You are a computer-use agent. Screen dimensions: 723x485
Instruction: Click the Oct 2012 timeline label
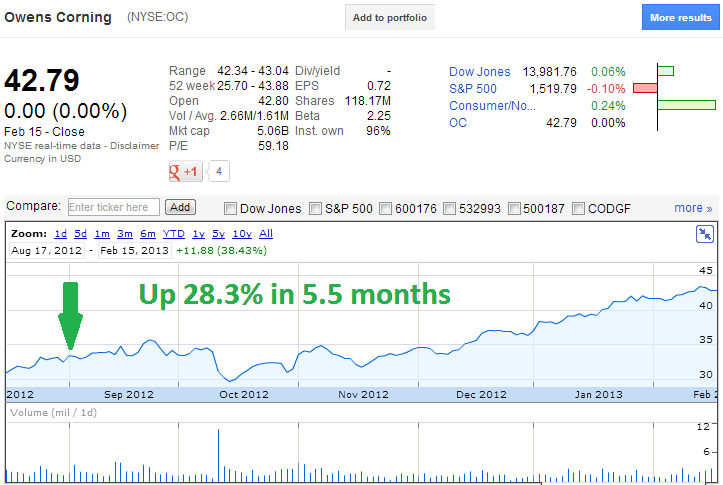coord(243,395)
